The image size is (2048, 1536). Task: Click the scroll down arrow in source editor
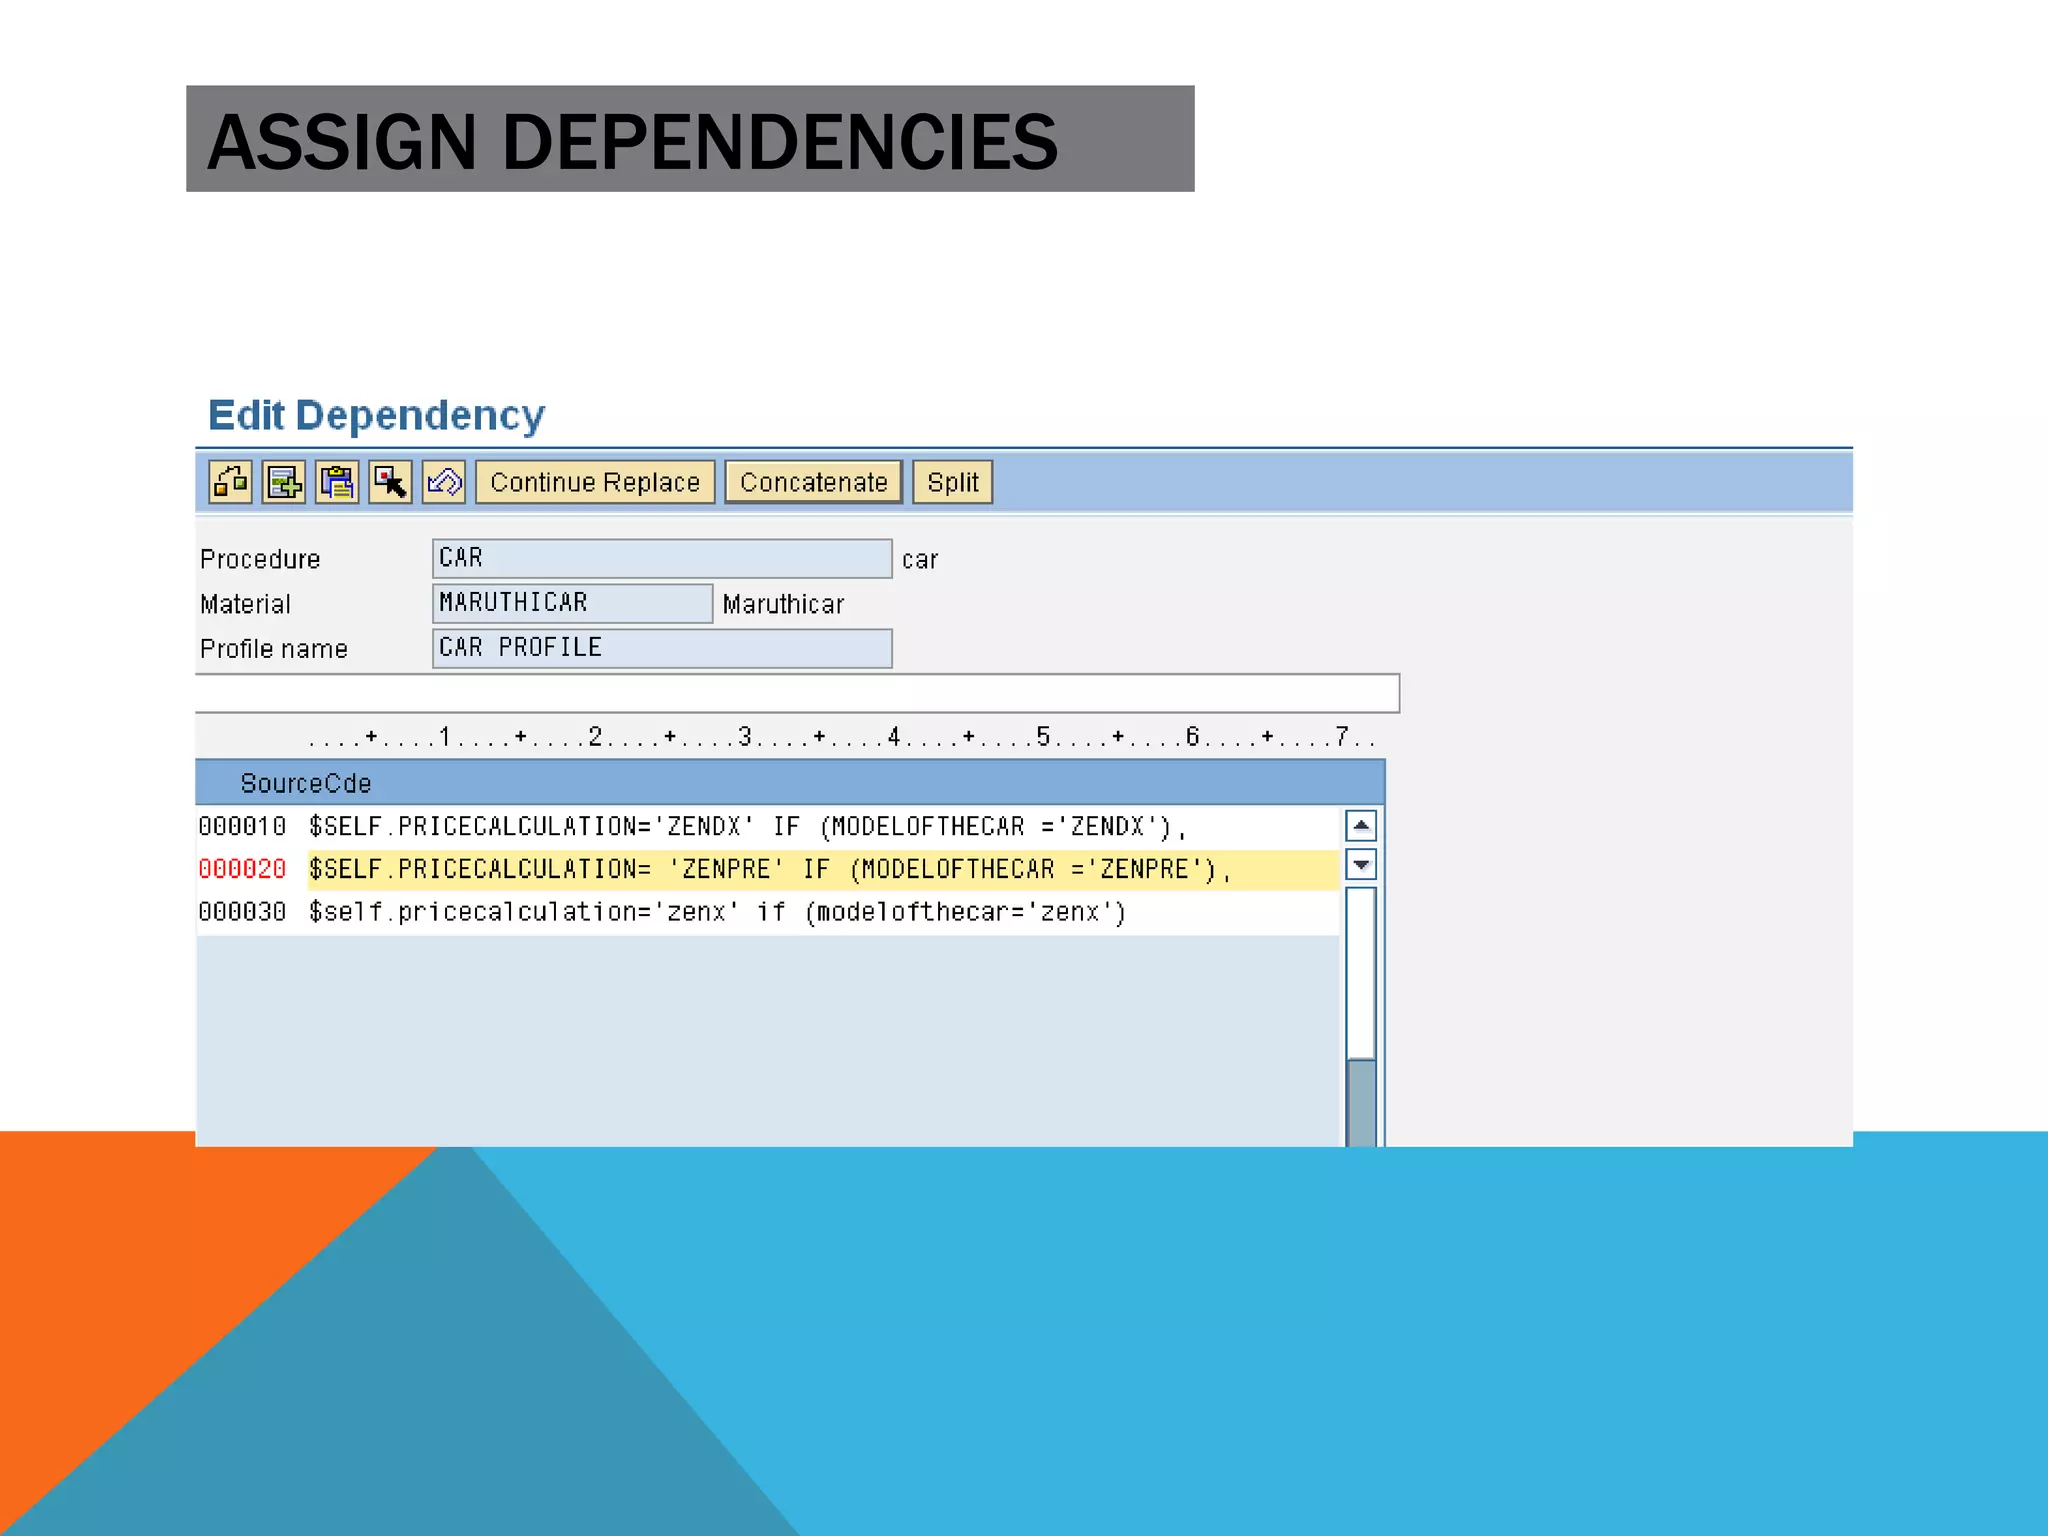click(1361, 864)
